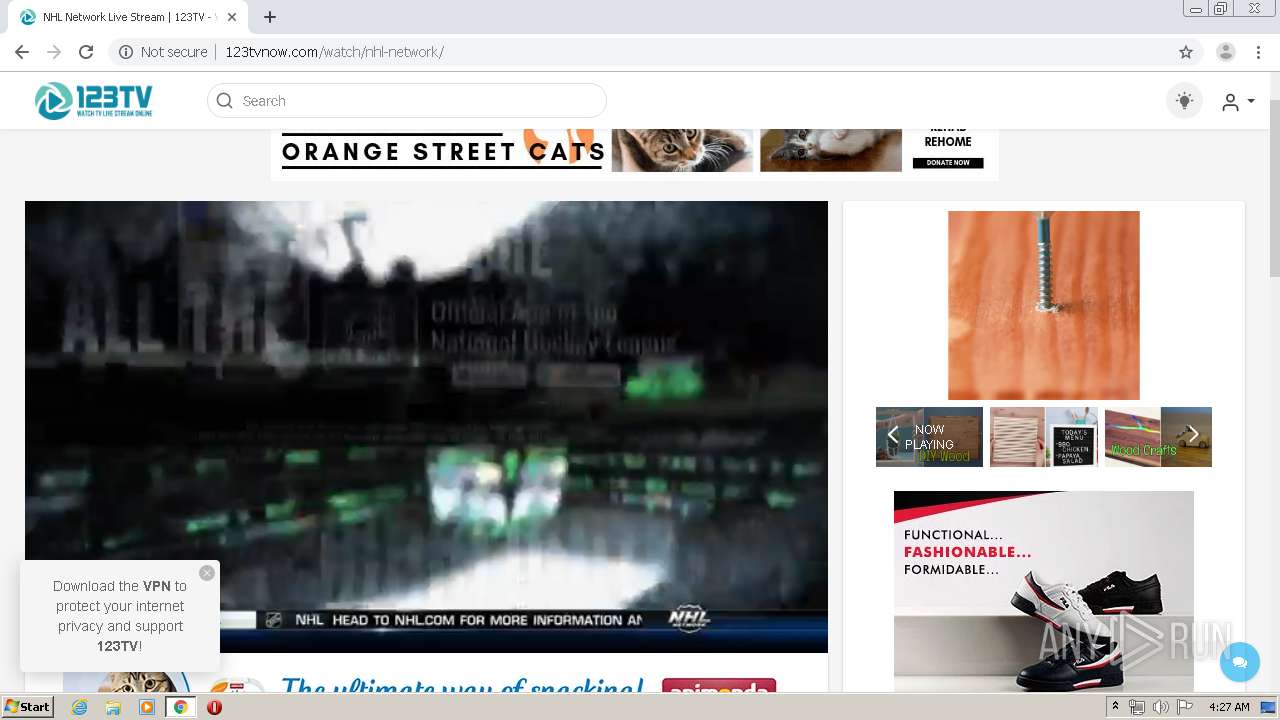1280x720 pixels.
Task: Open the Fila sneakers advertisement
Action: (x=1044, y=591)
